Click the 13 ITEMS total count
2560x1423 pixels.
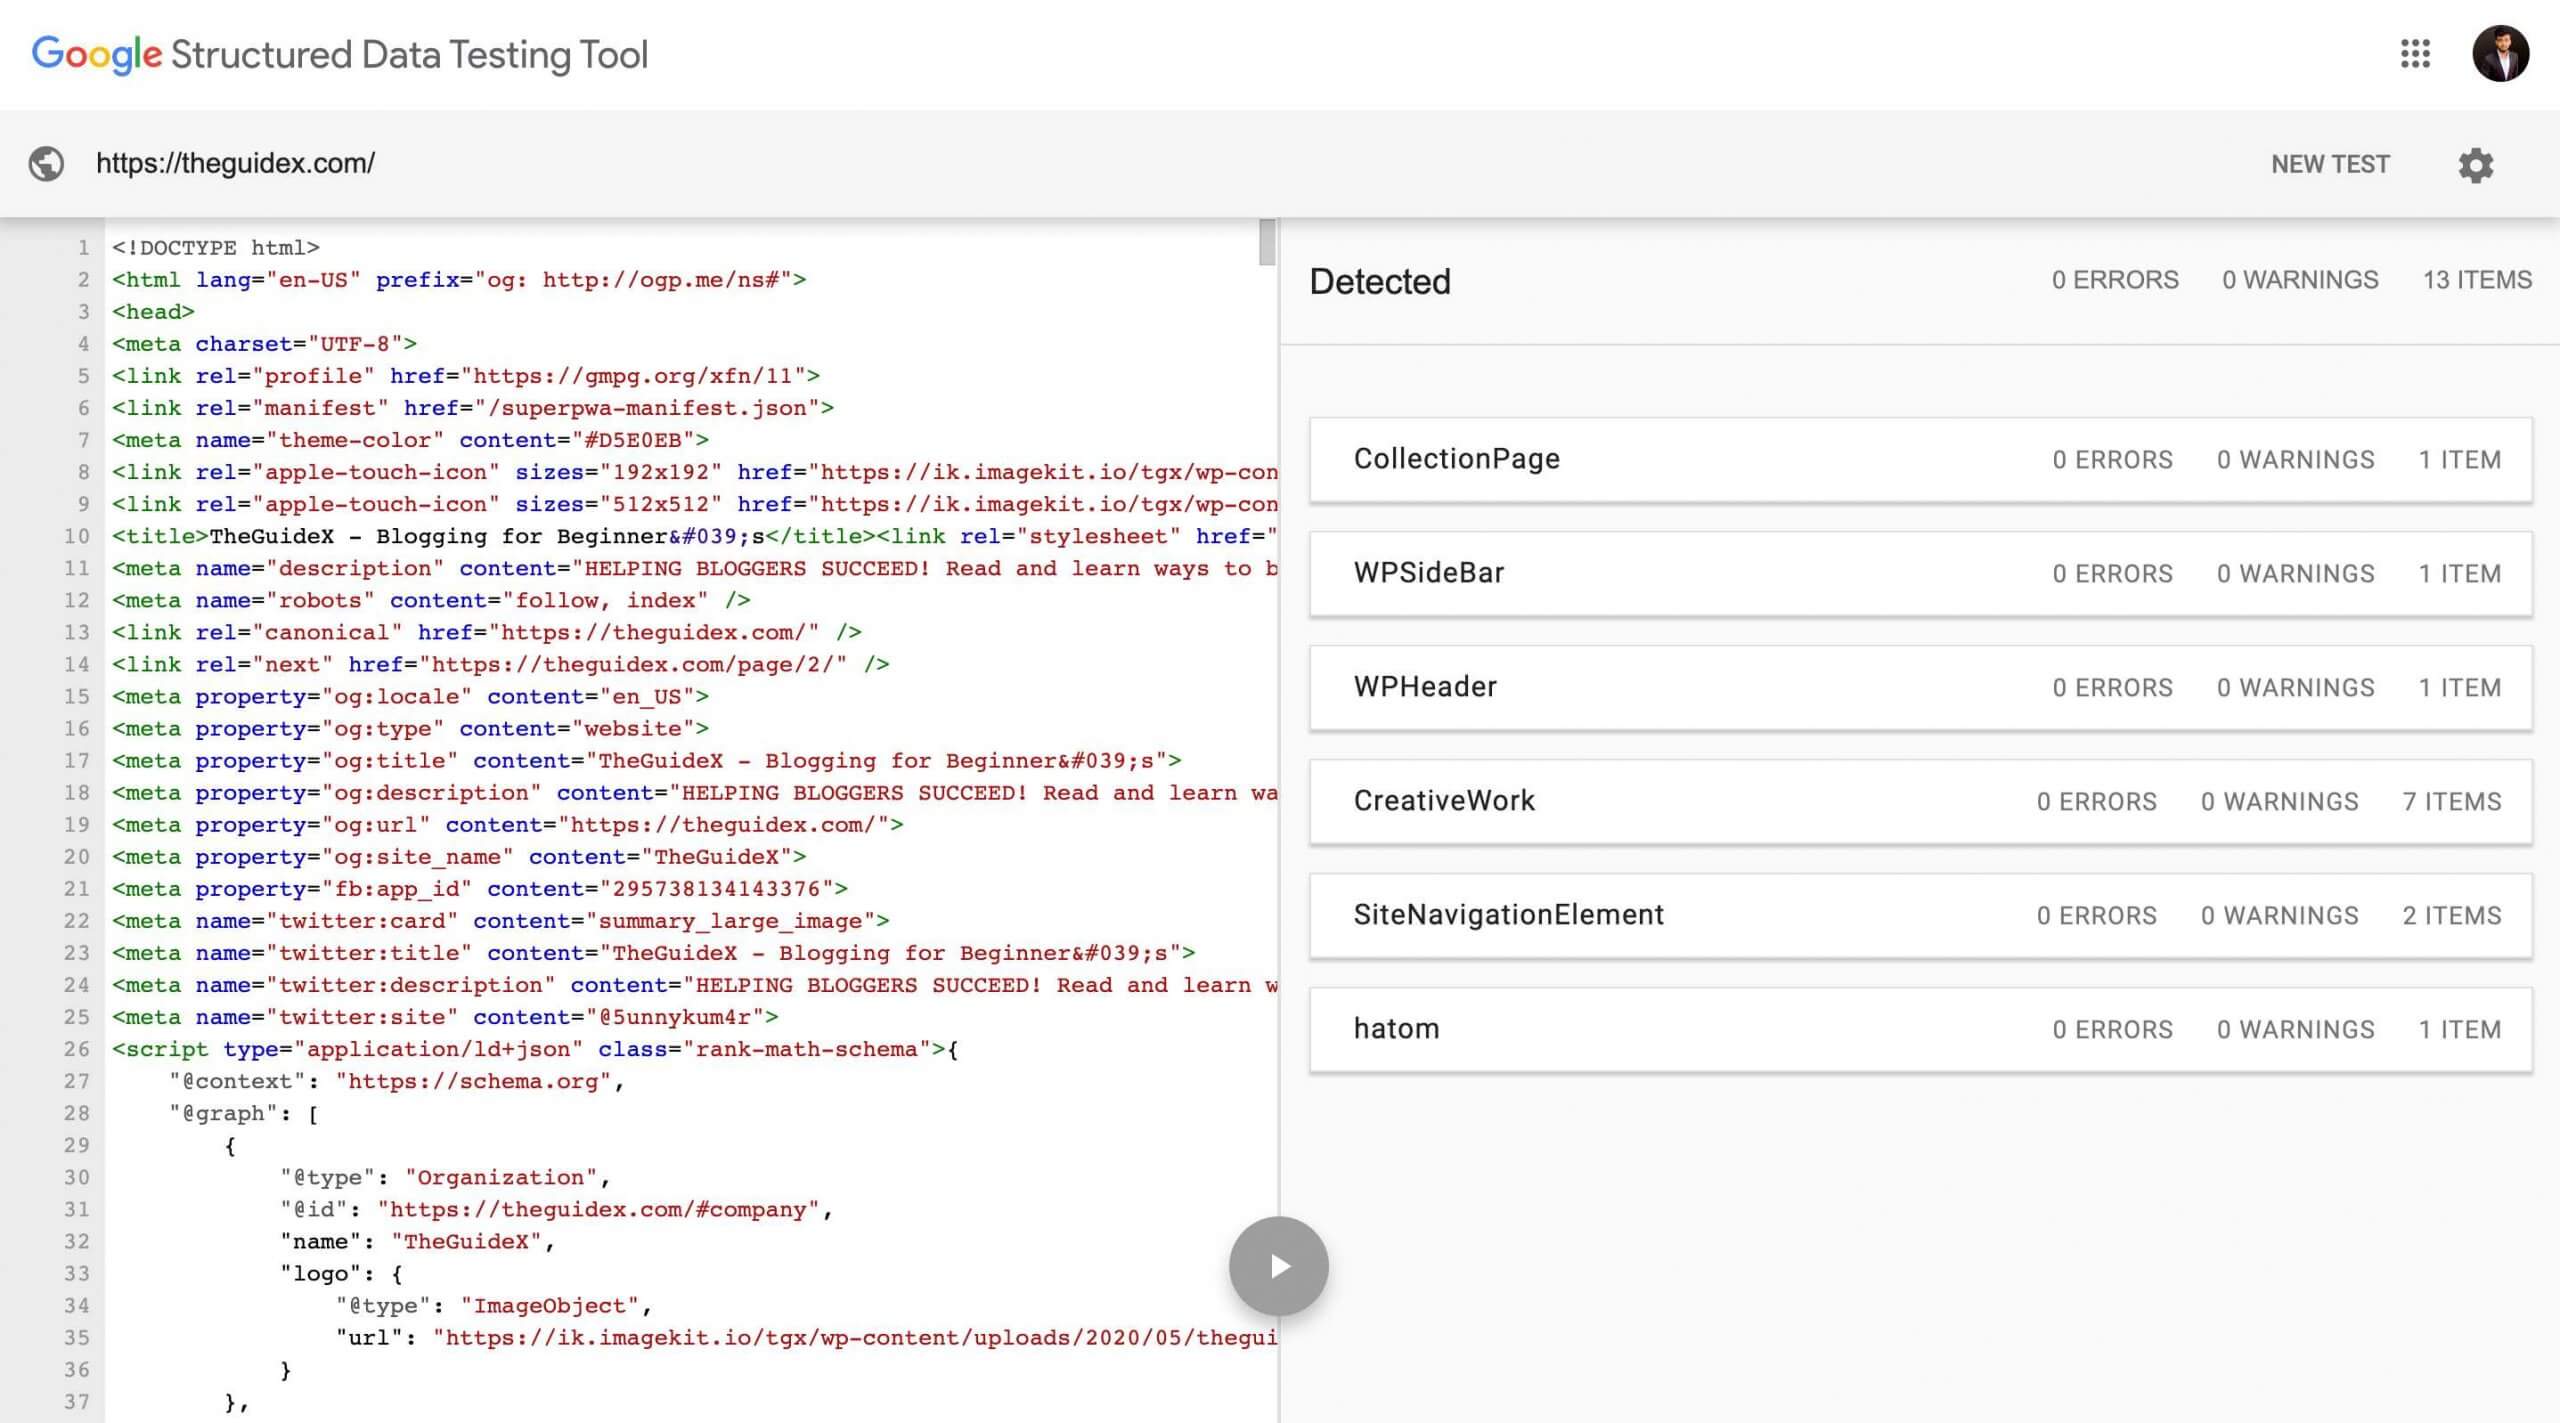point(2477,280)
